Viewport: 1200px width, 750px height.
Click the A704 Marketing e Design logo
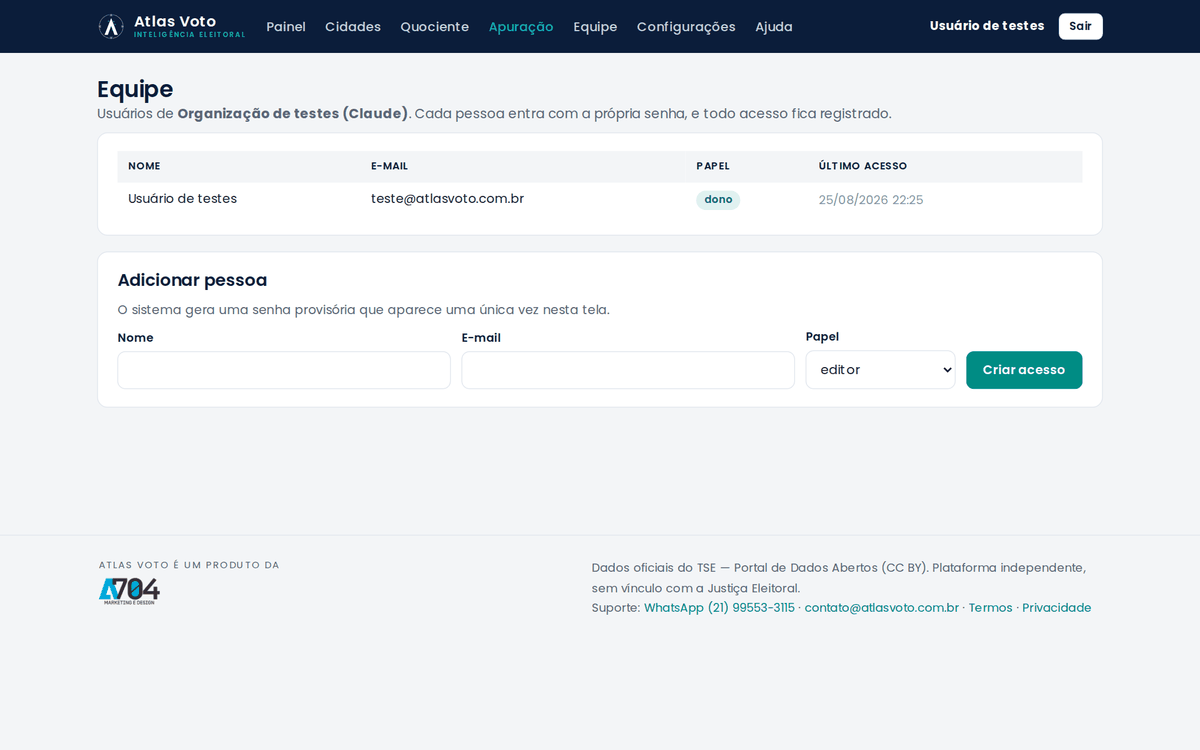[x=129, y=591]
